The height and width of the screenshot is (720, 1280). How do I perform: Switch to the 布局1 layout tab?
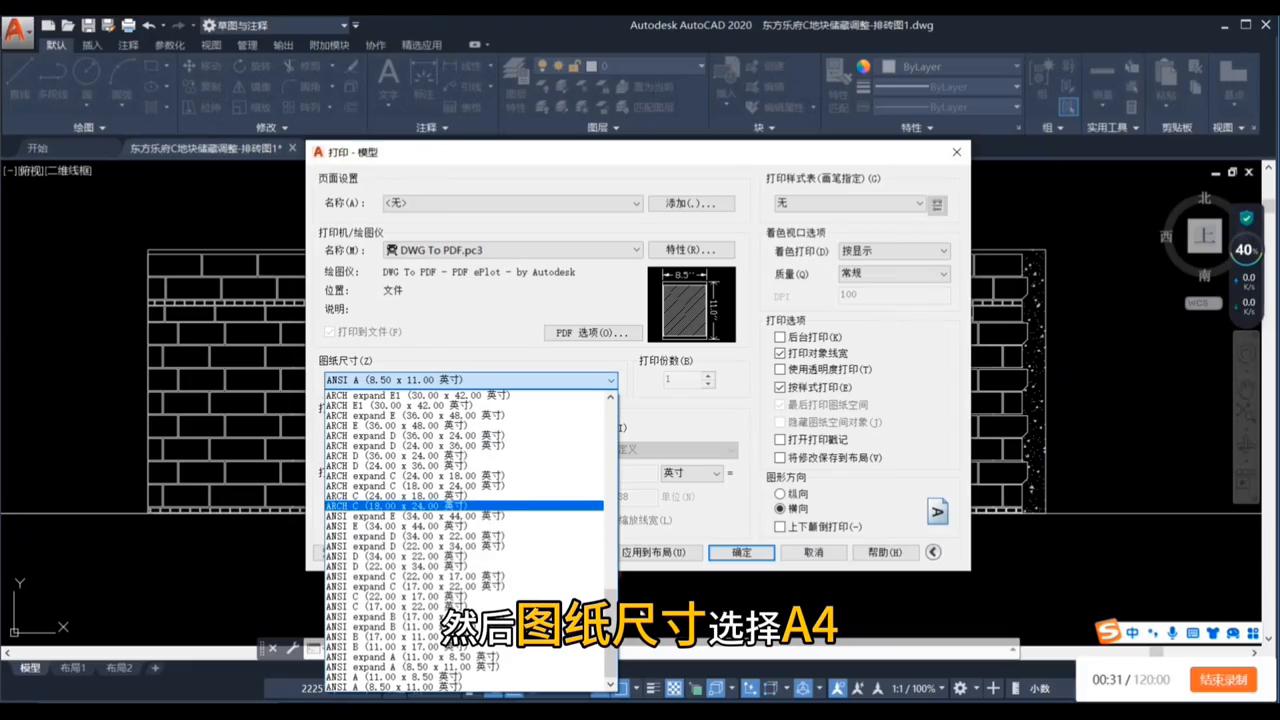point(72,668)
